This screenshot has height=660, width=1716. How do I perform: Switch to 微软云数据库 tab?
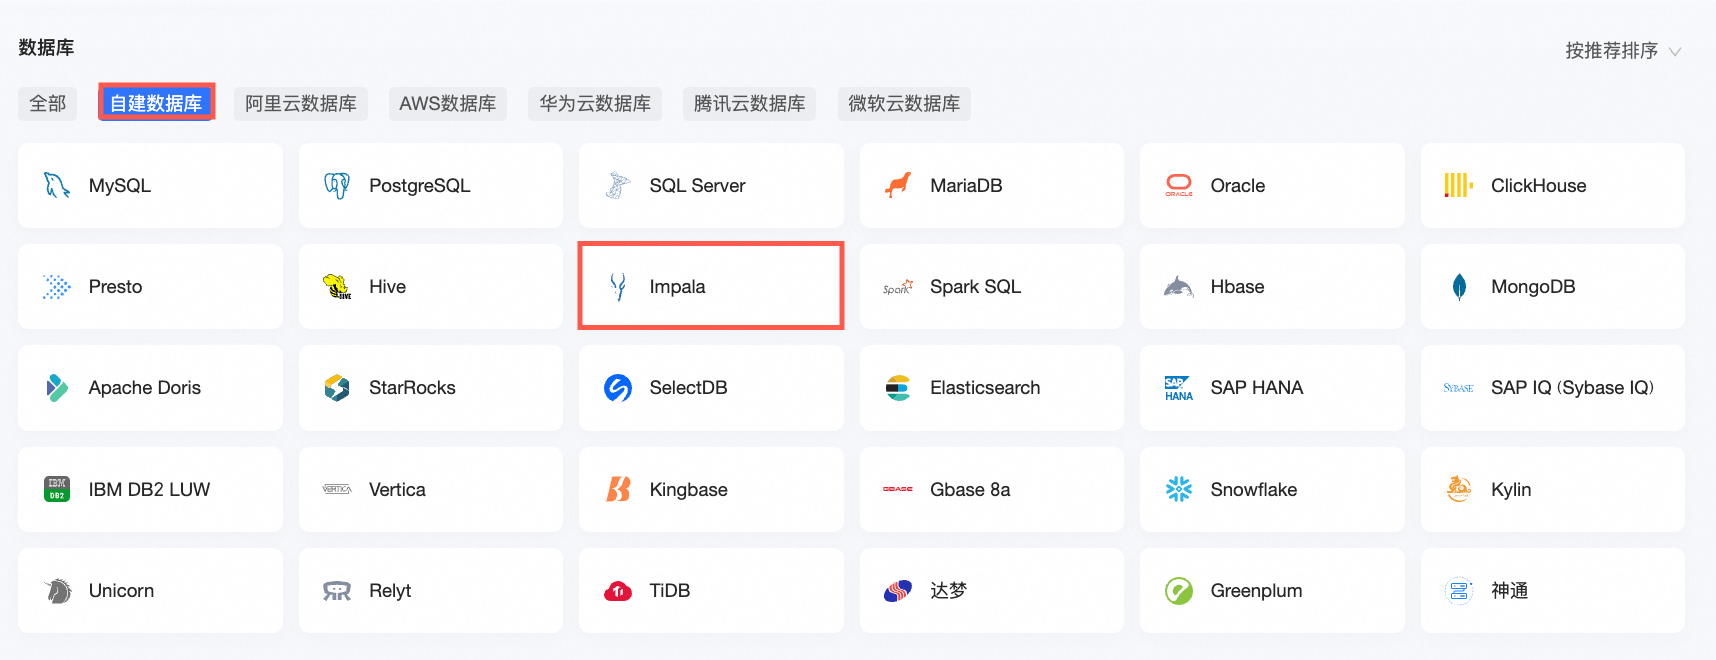coord(904,103)
